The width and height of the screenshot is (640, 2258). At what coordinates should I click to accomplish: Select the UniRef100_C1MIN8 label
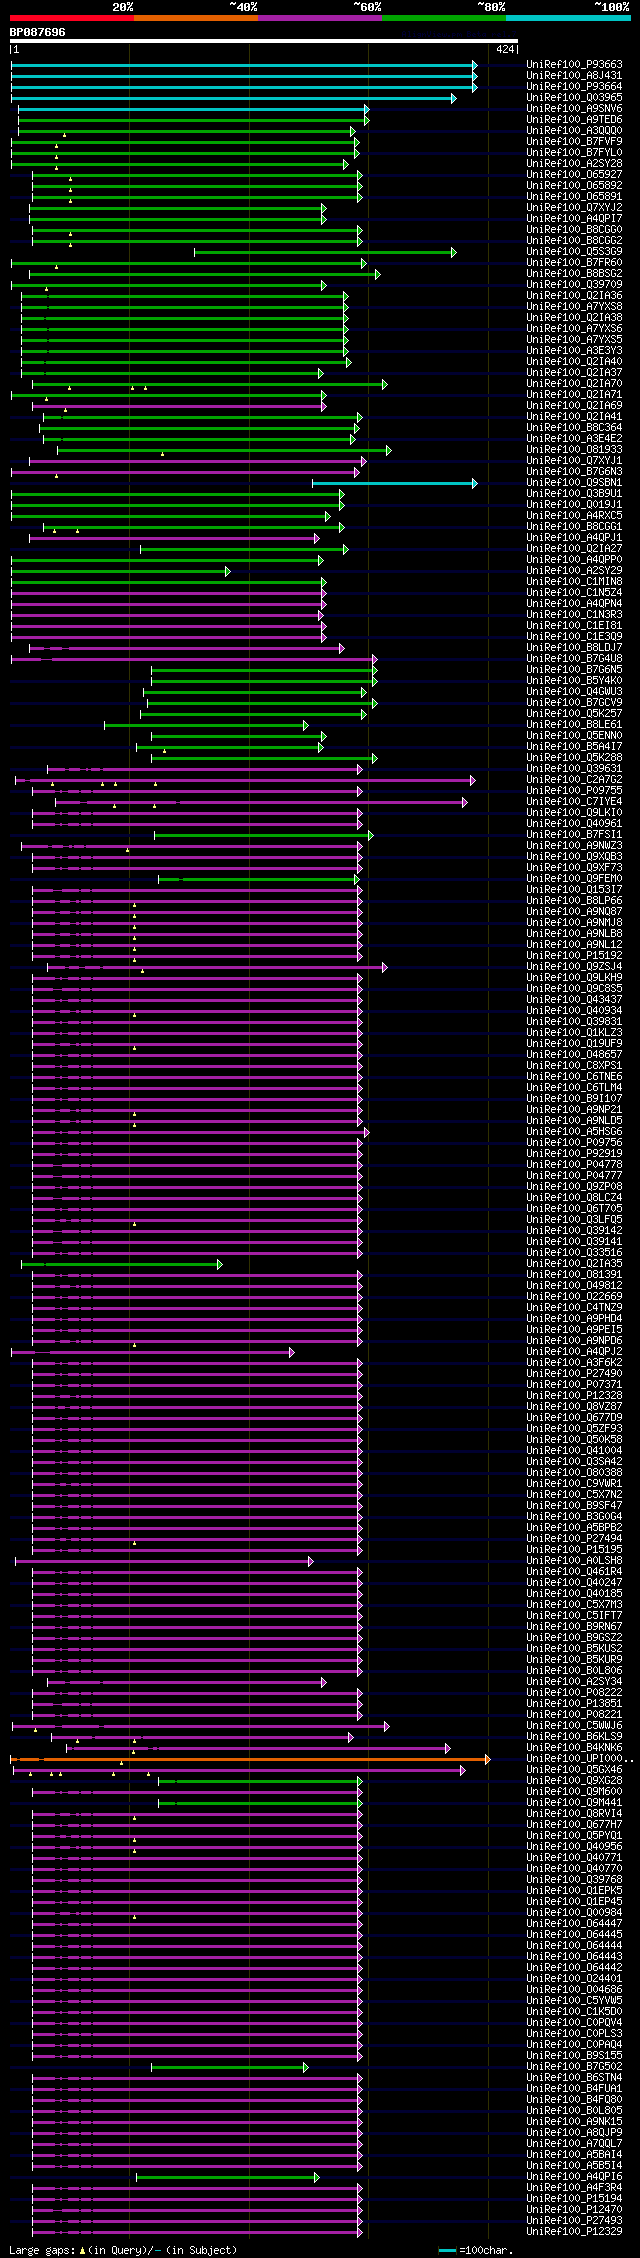pos(574,582)
